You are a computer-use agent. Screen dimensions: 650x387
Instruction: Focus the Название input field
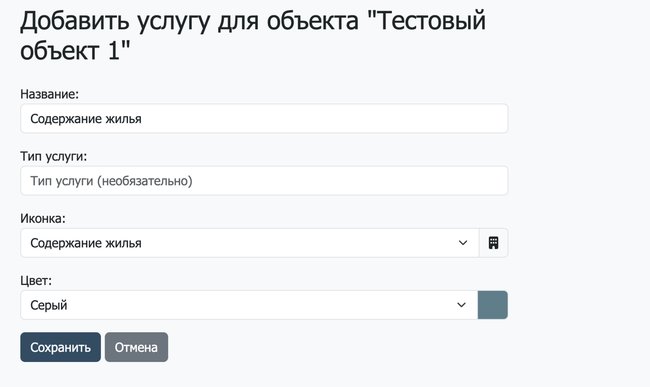[x=264, y=119]
